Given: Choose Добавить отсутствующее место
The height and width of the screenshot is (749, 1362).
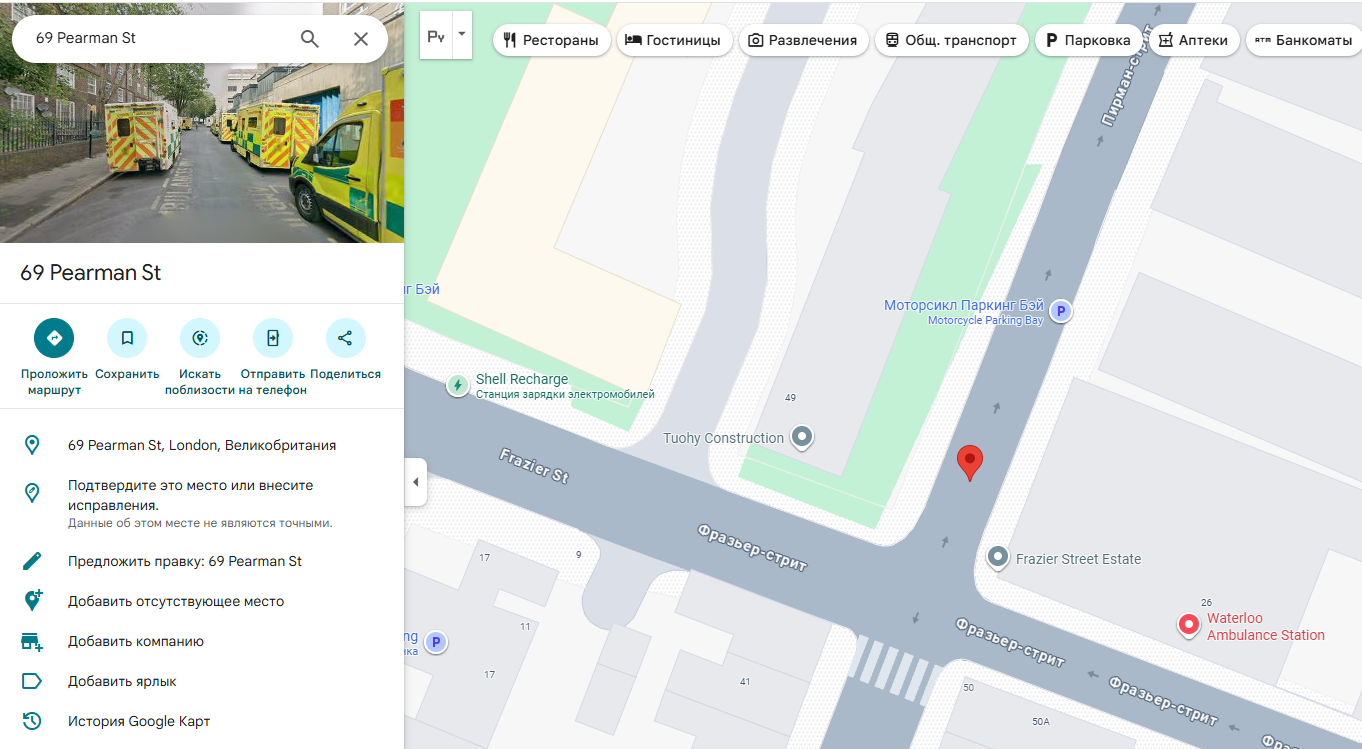Looking at the screenshot, I should pos(202,601).
